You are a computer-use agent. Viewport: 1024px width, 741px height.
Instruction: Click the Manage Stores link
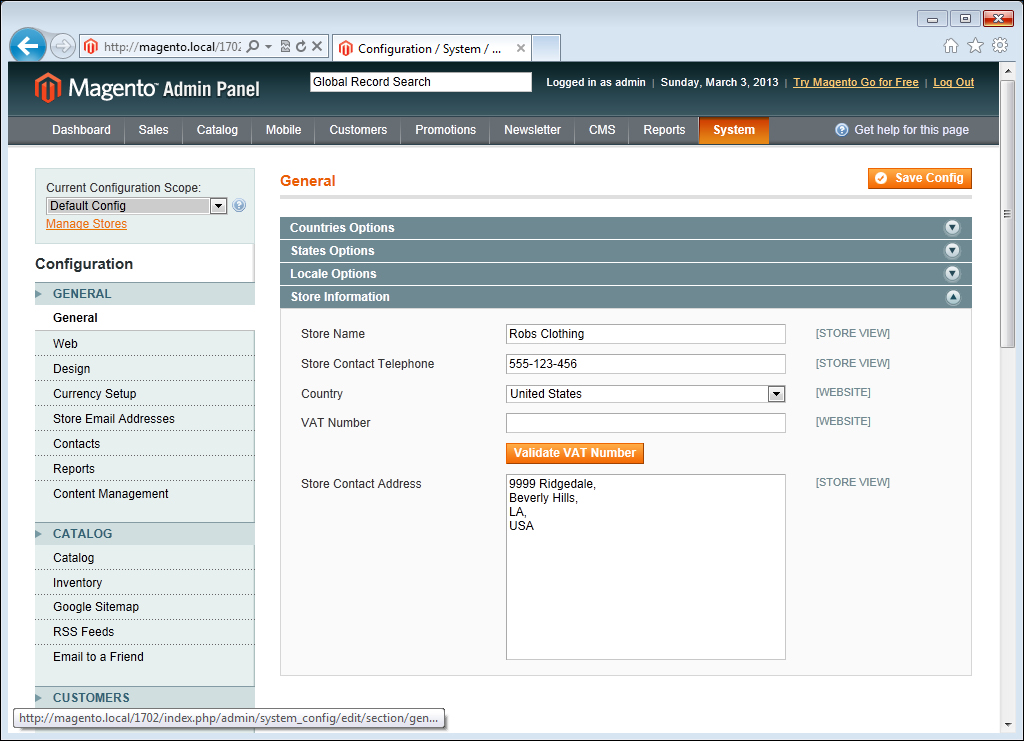coord(86,224)
